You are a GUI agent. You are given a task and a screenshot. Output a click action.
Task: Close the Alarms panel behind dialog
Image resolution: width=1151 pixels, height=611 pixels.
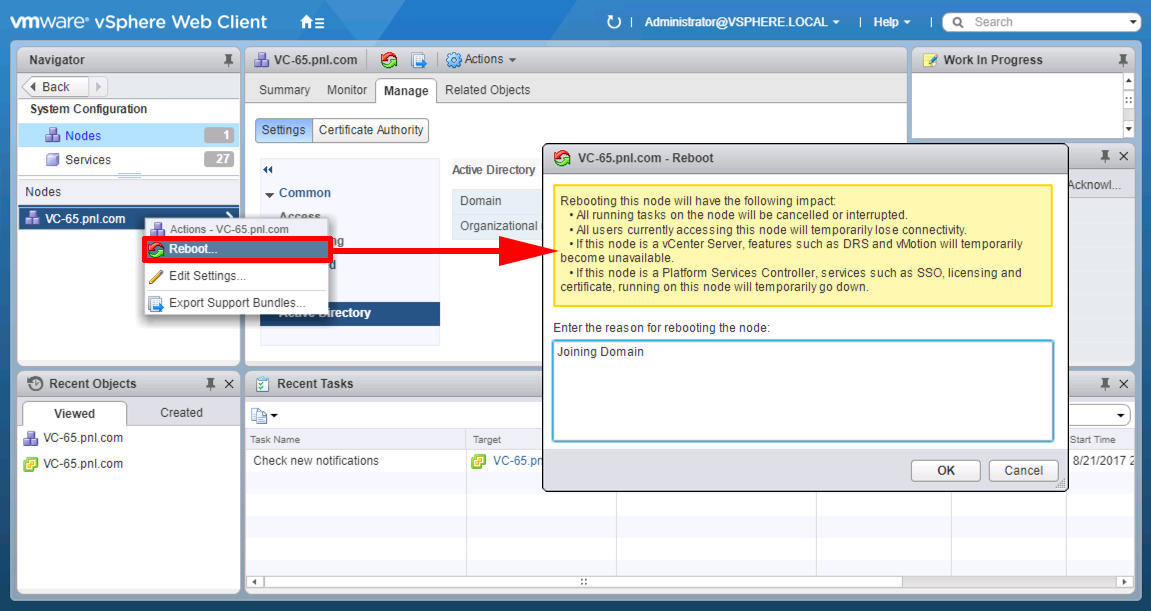(1123, 156)
